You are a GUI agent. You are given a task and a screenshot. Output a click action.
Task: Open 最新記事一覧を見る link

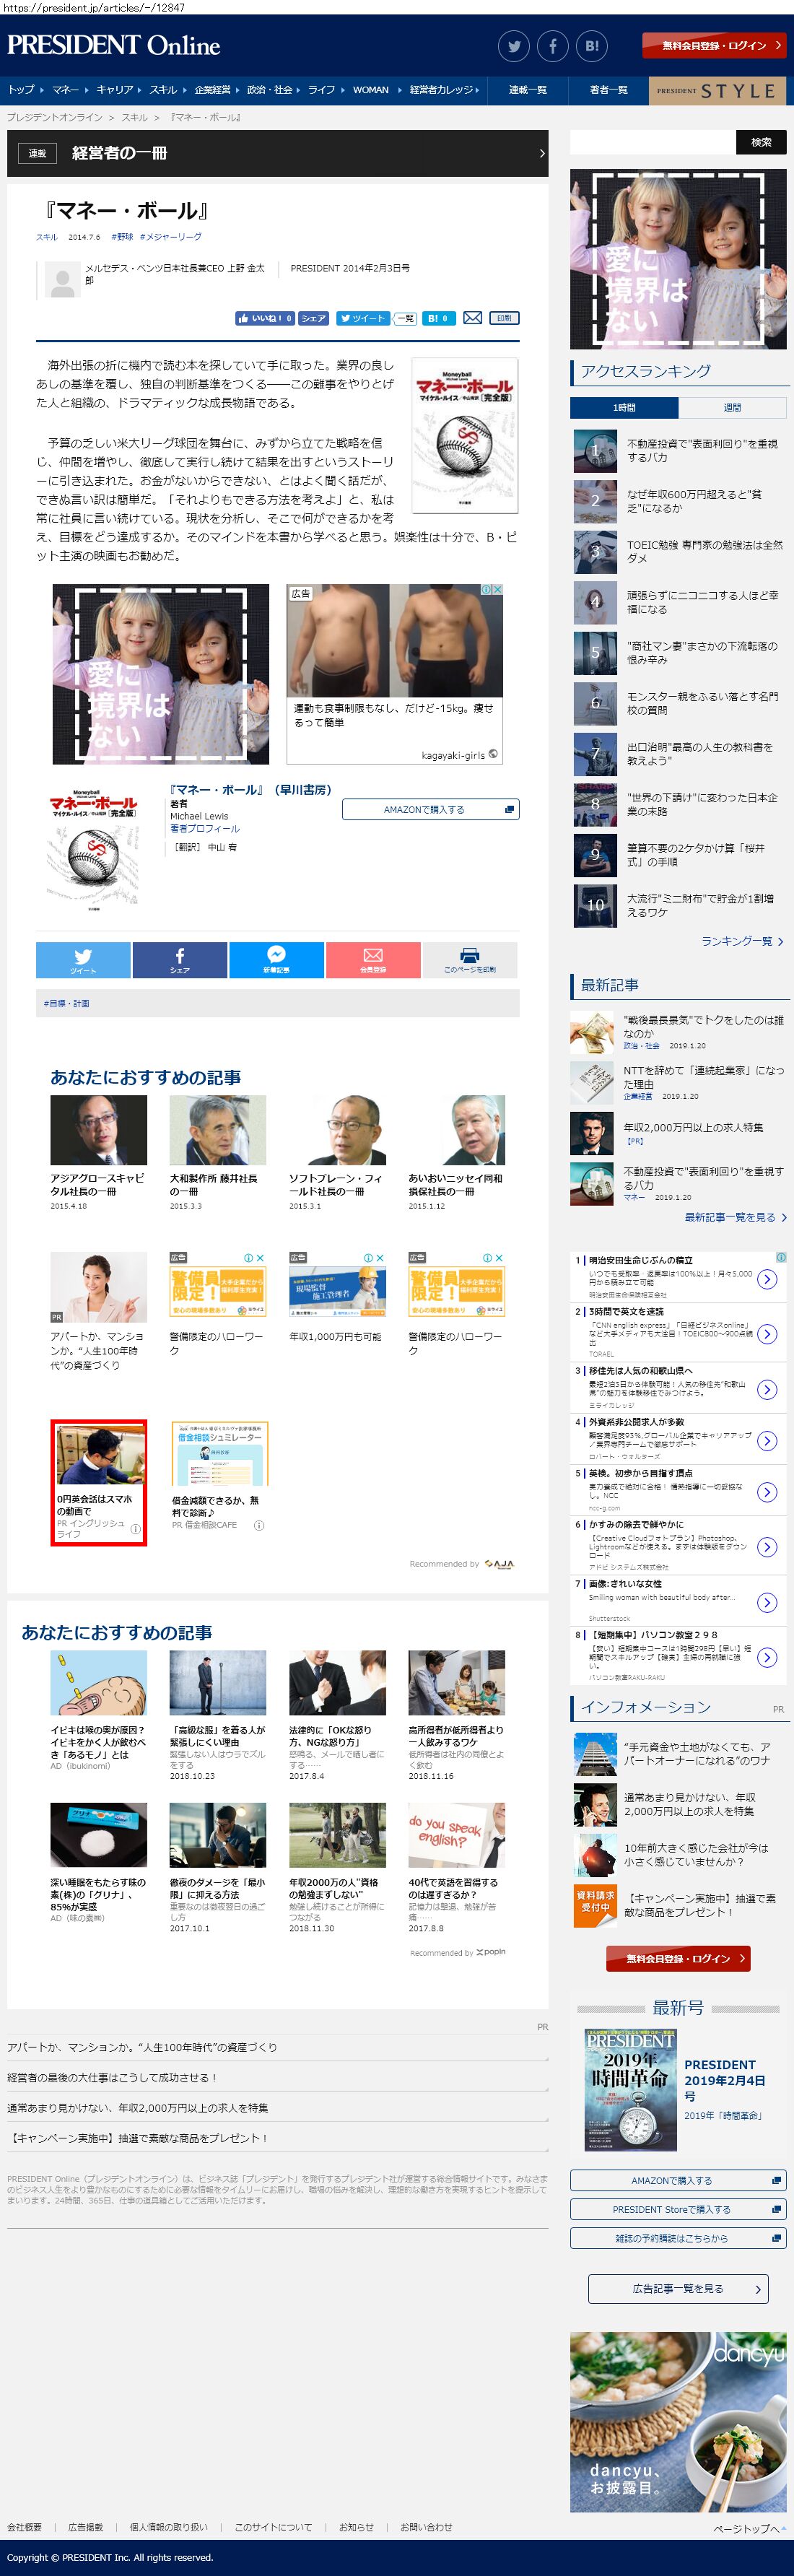[x=735, y=1217]
